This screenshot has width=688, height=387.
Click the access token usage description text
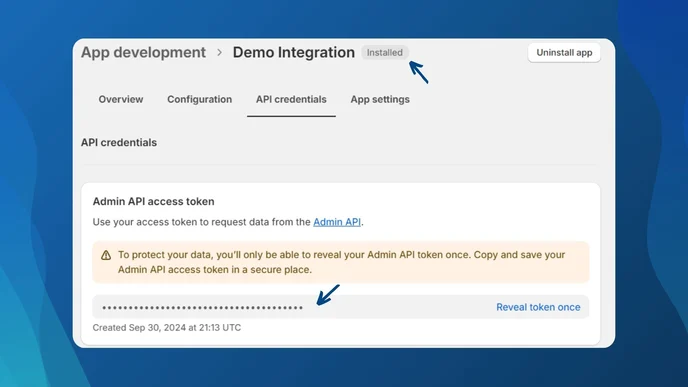[x=228, y=222]
